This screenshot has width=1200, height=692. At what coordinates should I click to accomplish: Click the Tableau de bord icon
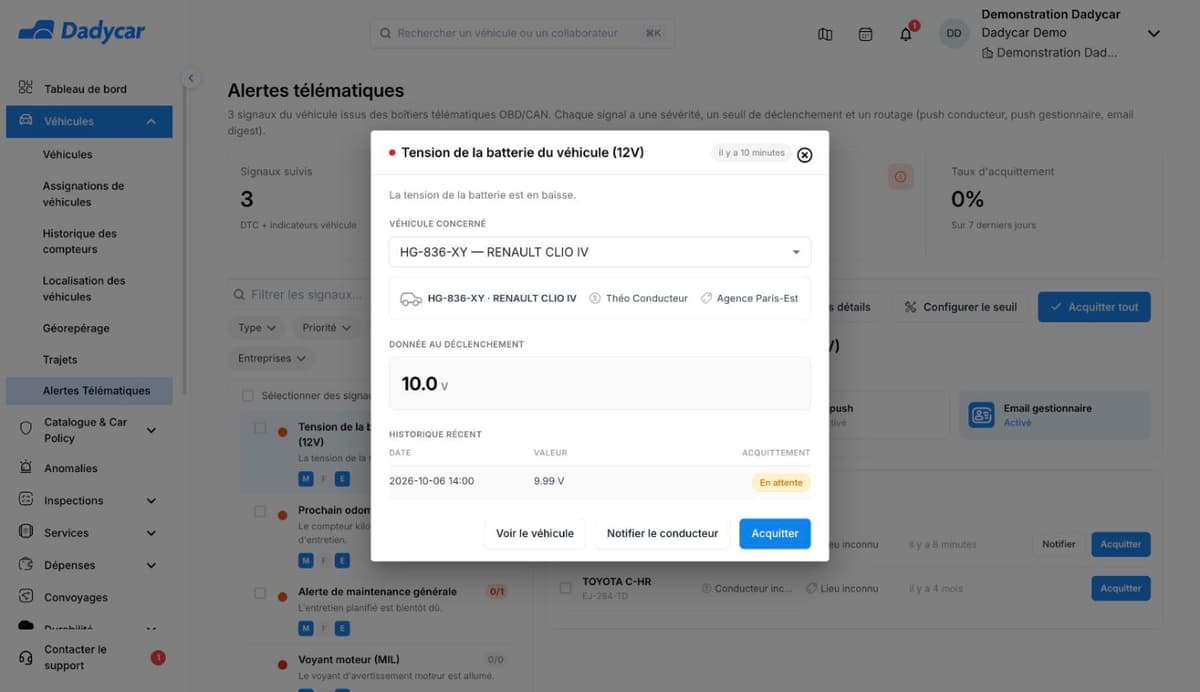pos(26,88)
